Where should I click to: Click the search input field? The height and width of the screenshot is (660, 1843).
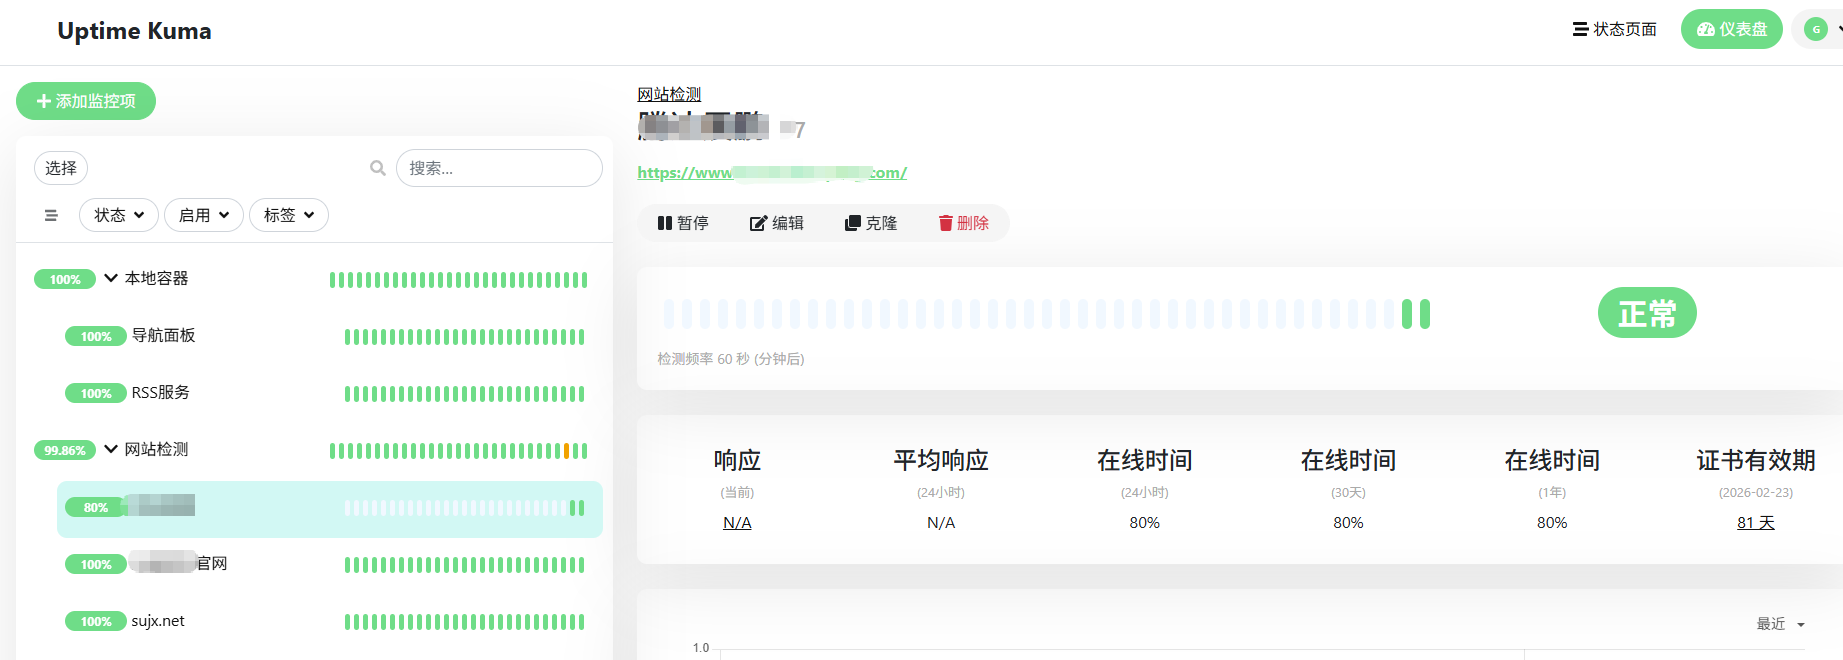coord(499,168)
